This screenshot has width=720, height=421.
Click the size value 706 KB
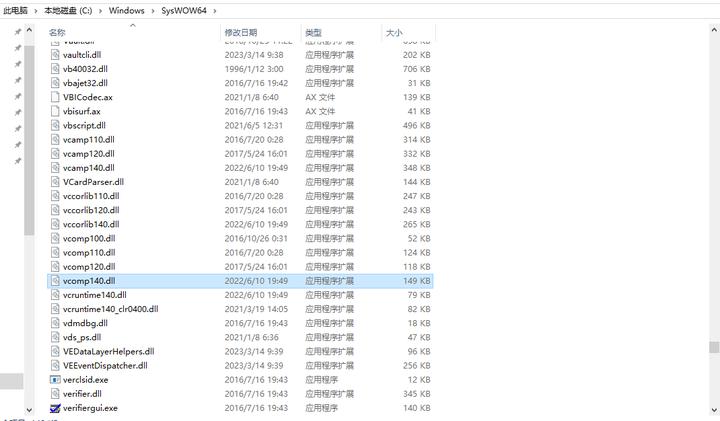pyautogui.click(x=416, y=69)
